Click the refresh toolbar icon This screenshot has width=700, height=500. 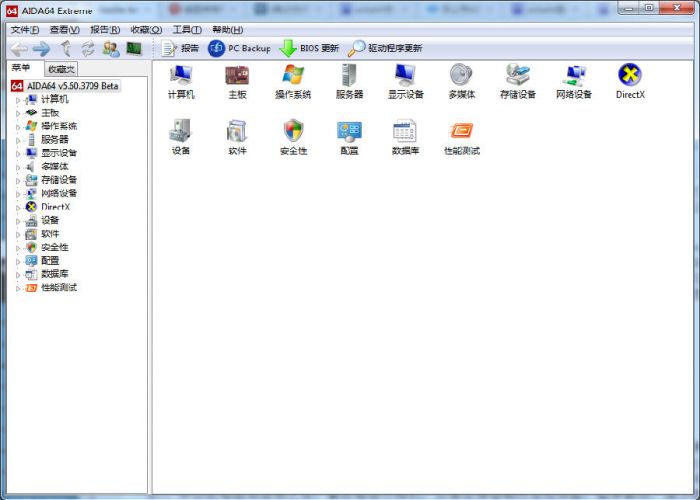[x=88, y=48]
